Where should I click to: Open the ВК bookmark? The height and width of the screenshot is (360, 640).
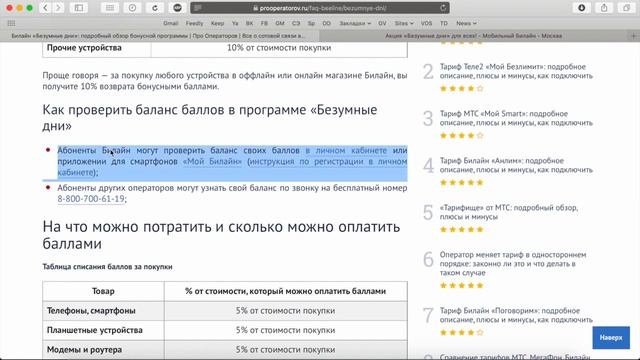point(249,23)
